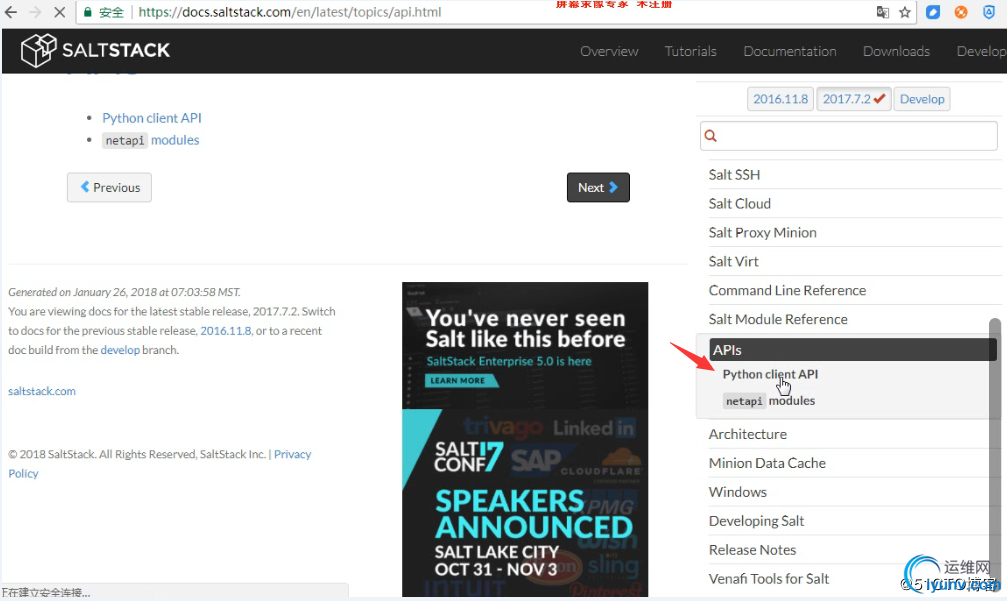
Task: Collapse the APIs sidebar section
Action: point(852,350)
